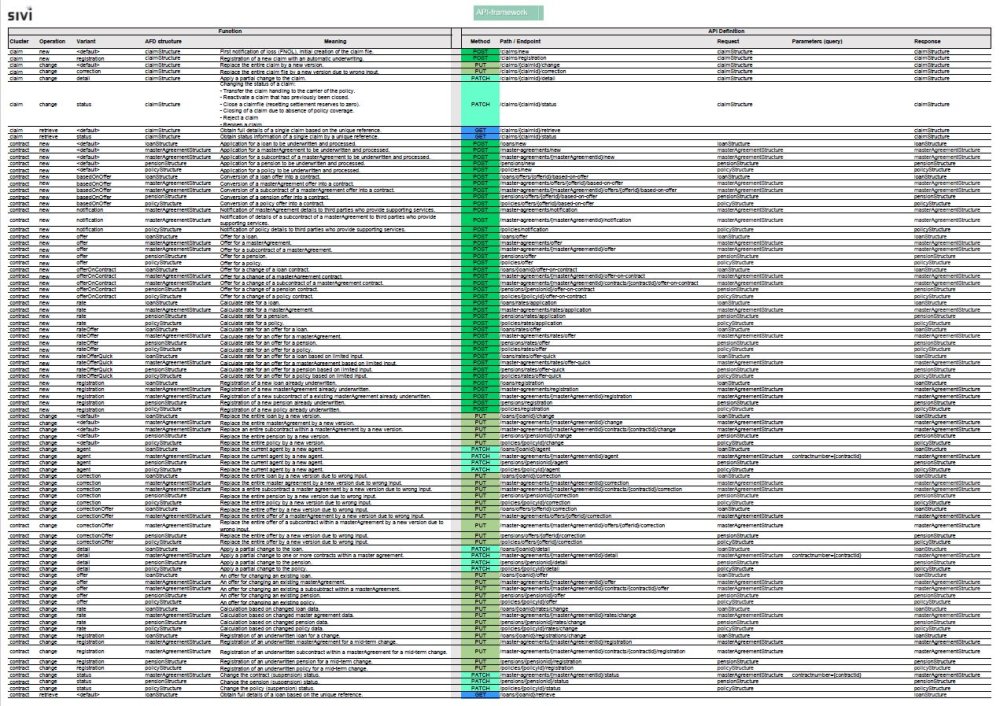Select the /loans/offer endpoint cell

point(514,237)
